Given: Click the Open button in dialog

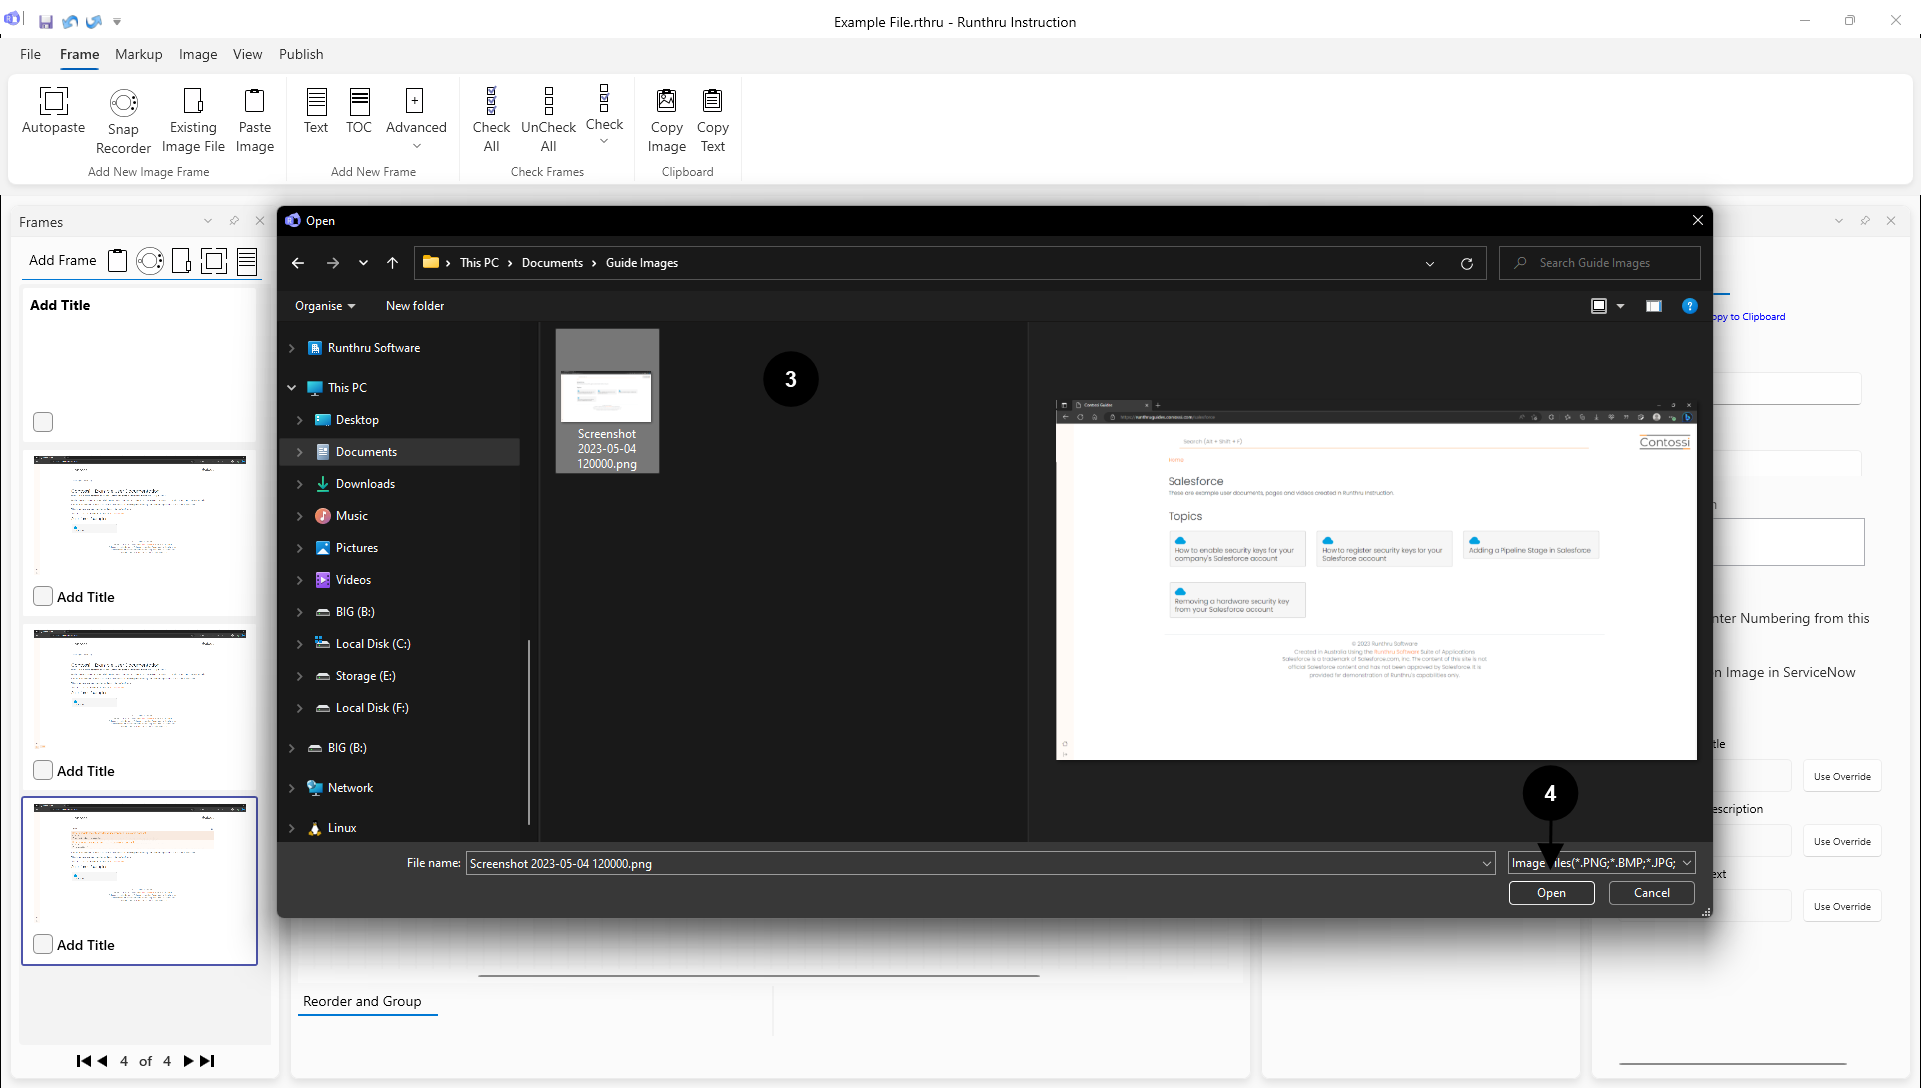Looking at the screenshot, I should click(1551, 893).
